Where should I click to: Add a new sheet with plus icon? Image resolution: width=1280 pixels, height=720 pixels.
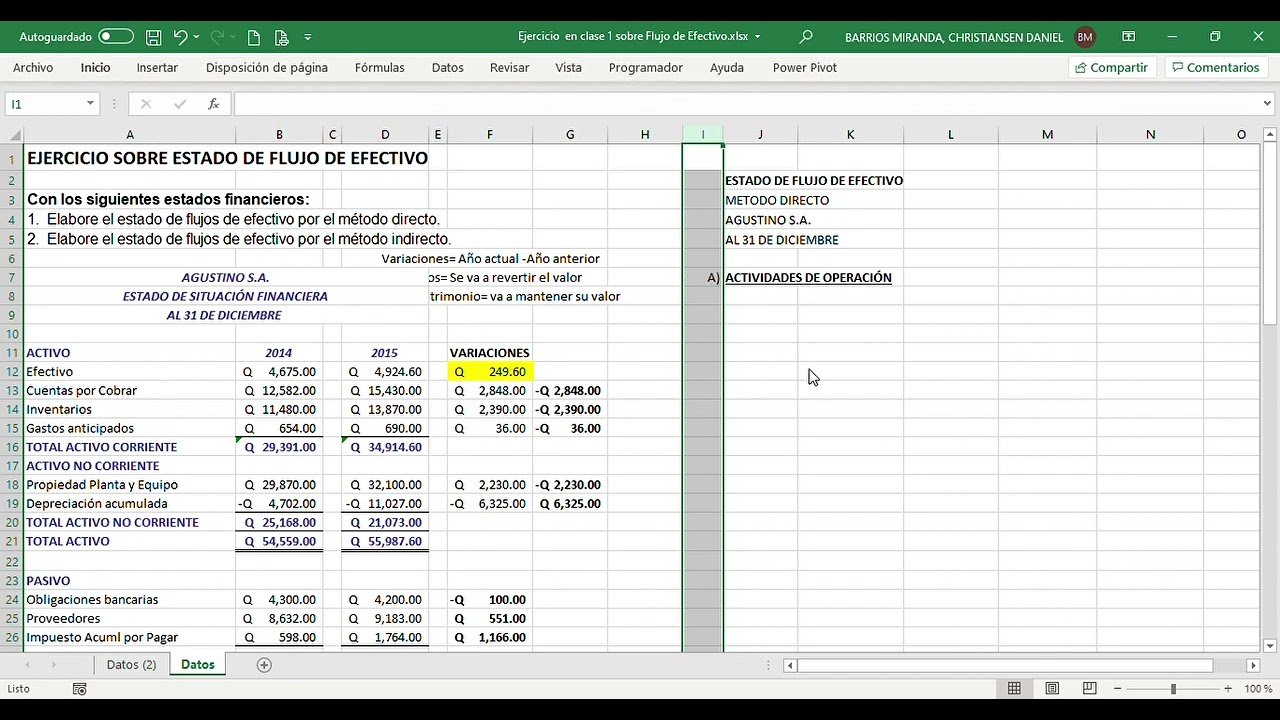coord(264,665)
